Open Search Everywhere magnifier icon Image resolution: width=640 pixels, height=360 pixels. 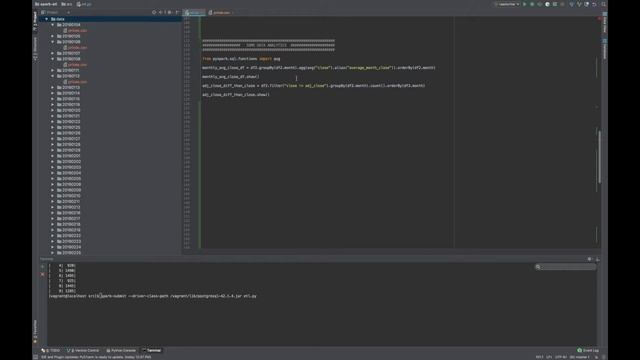603,4
